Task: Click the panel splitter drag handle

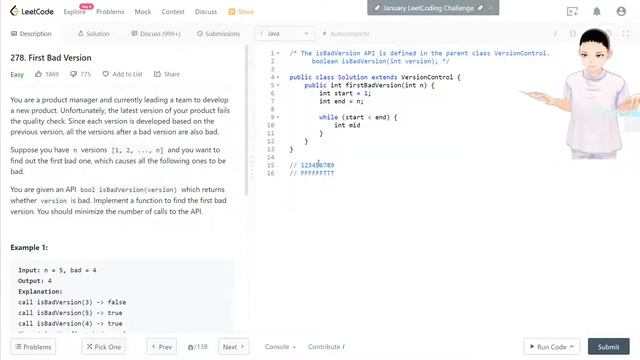Action: [252, 167]
